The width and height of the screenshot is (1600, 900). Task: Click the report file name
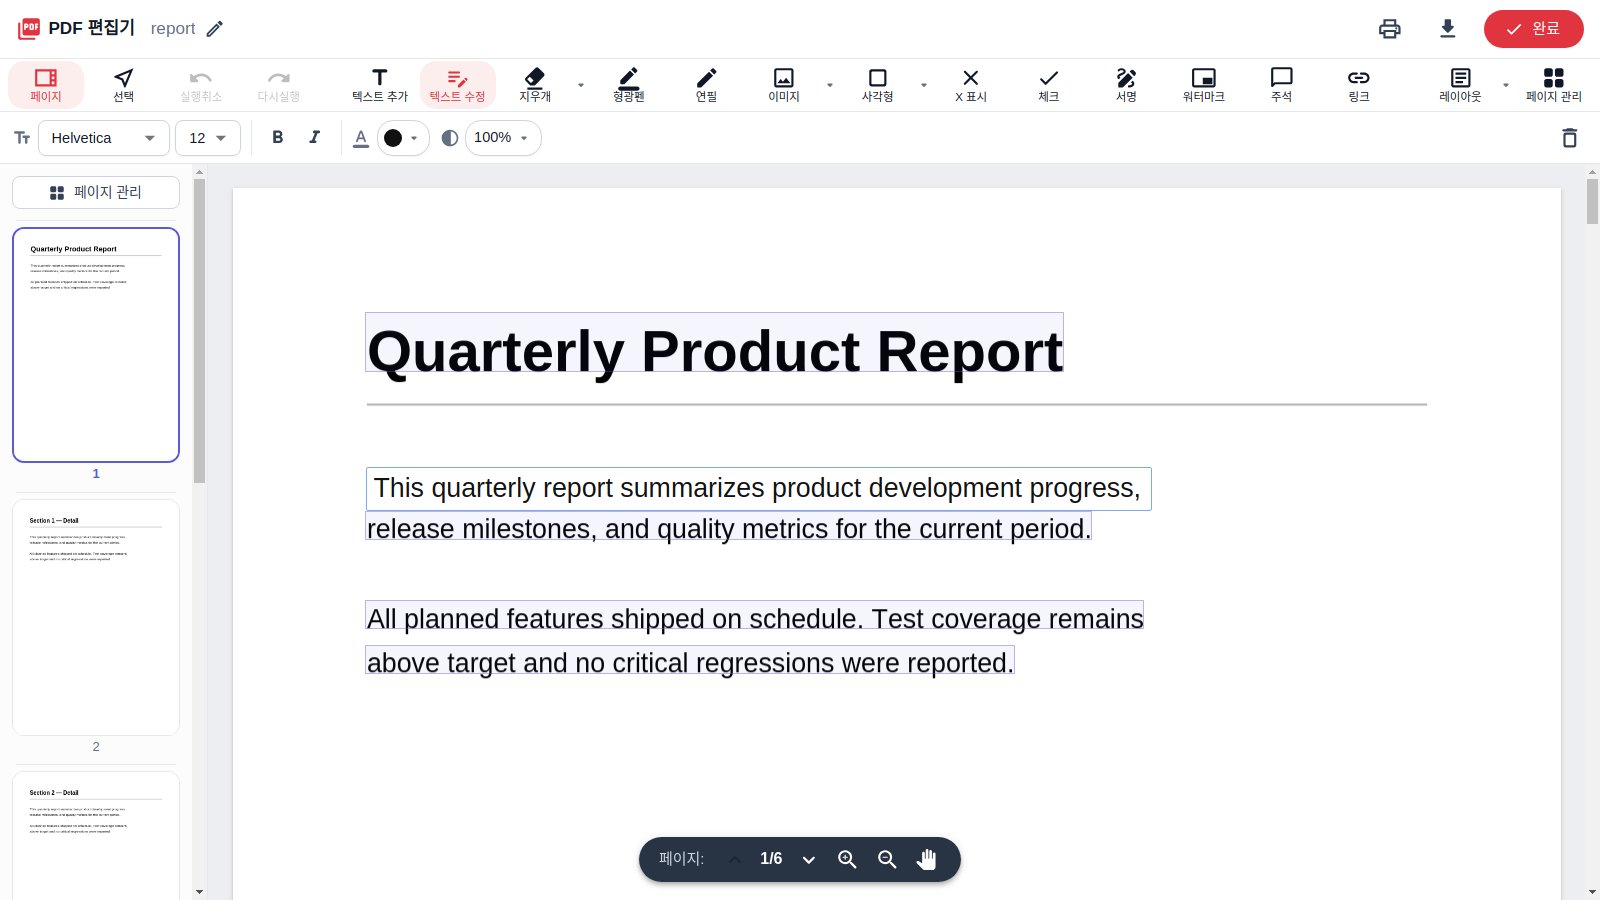173,29
